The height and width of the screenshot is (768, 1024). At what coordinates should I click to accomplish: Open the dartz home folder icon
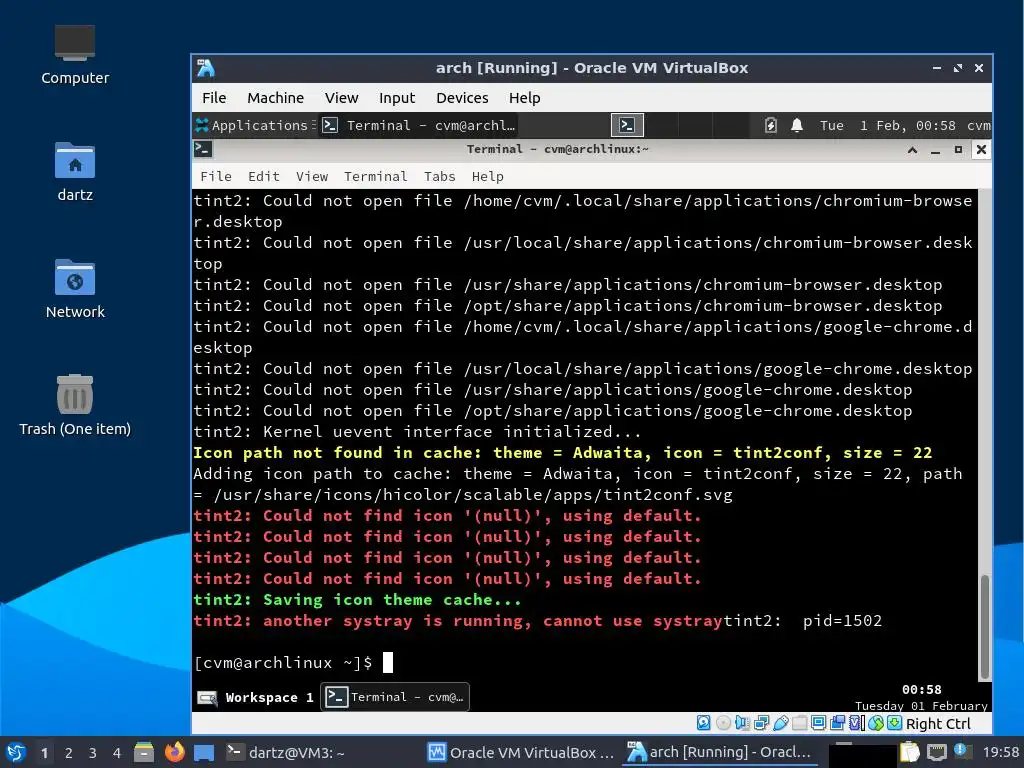tap(75, 172)
